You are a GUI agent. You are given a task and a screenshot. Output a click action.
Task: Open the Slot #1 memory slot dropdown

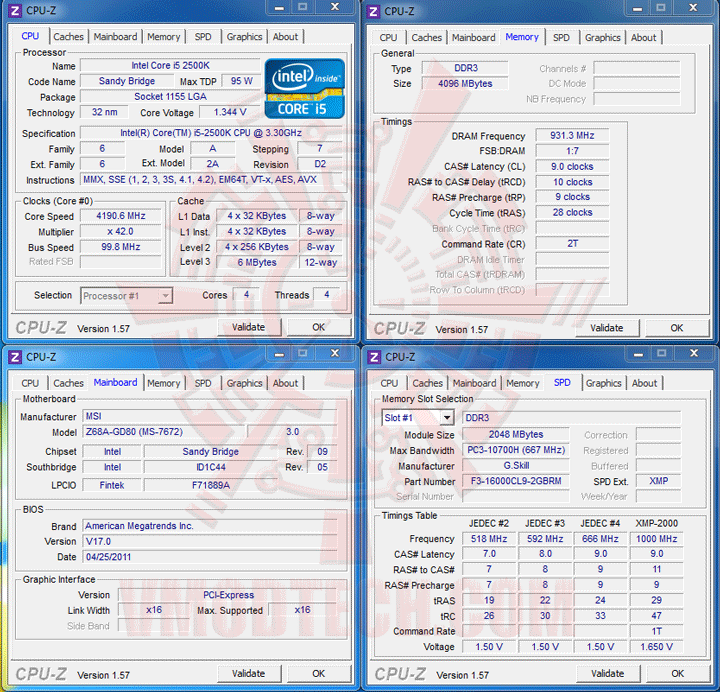pos(418,417)
